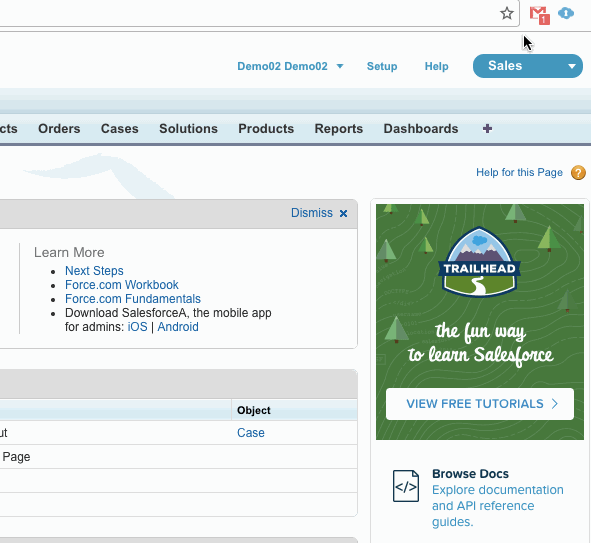Click the Android download link
This screenshot has width=591, height=543.
(178, 327)
